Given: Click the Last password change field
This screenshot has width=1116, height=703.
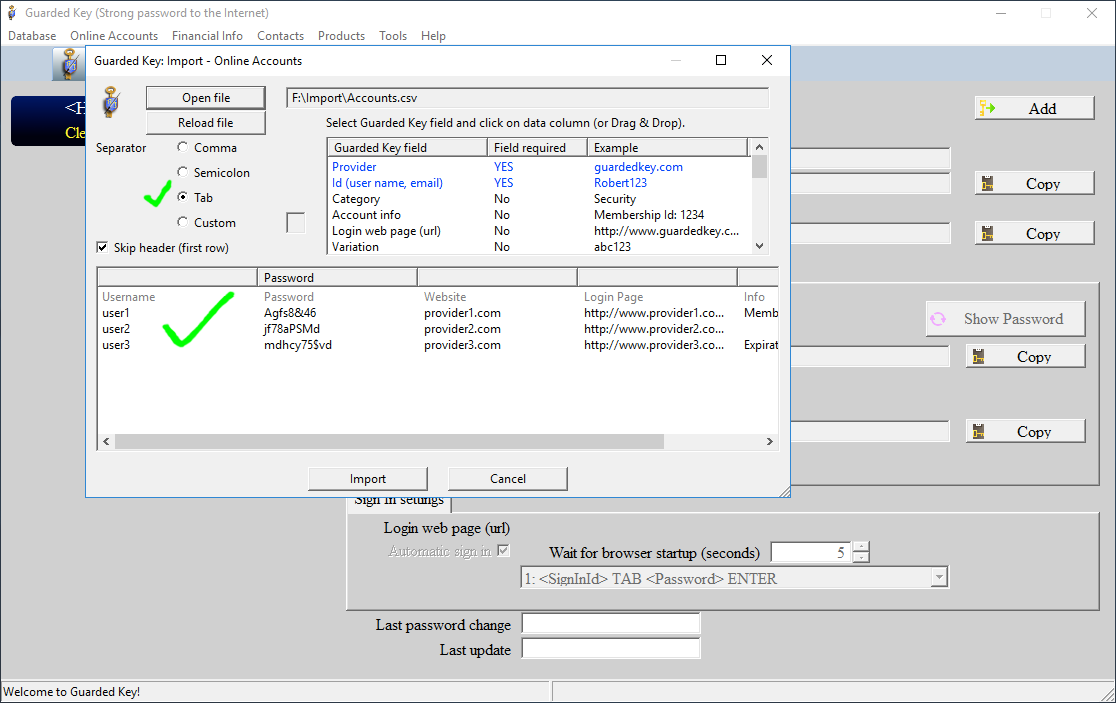Looking at the screenshot, I should coord(611,623).
